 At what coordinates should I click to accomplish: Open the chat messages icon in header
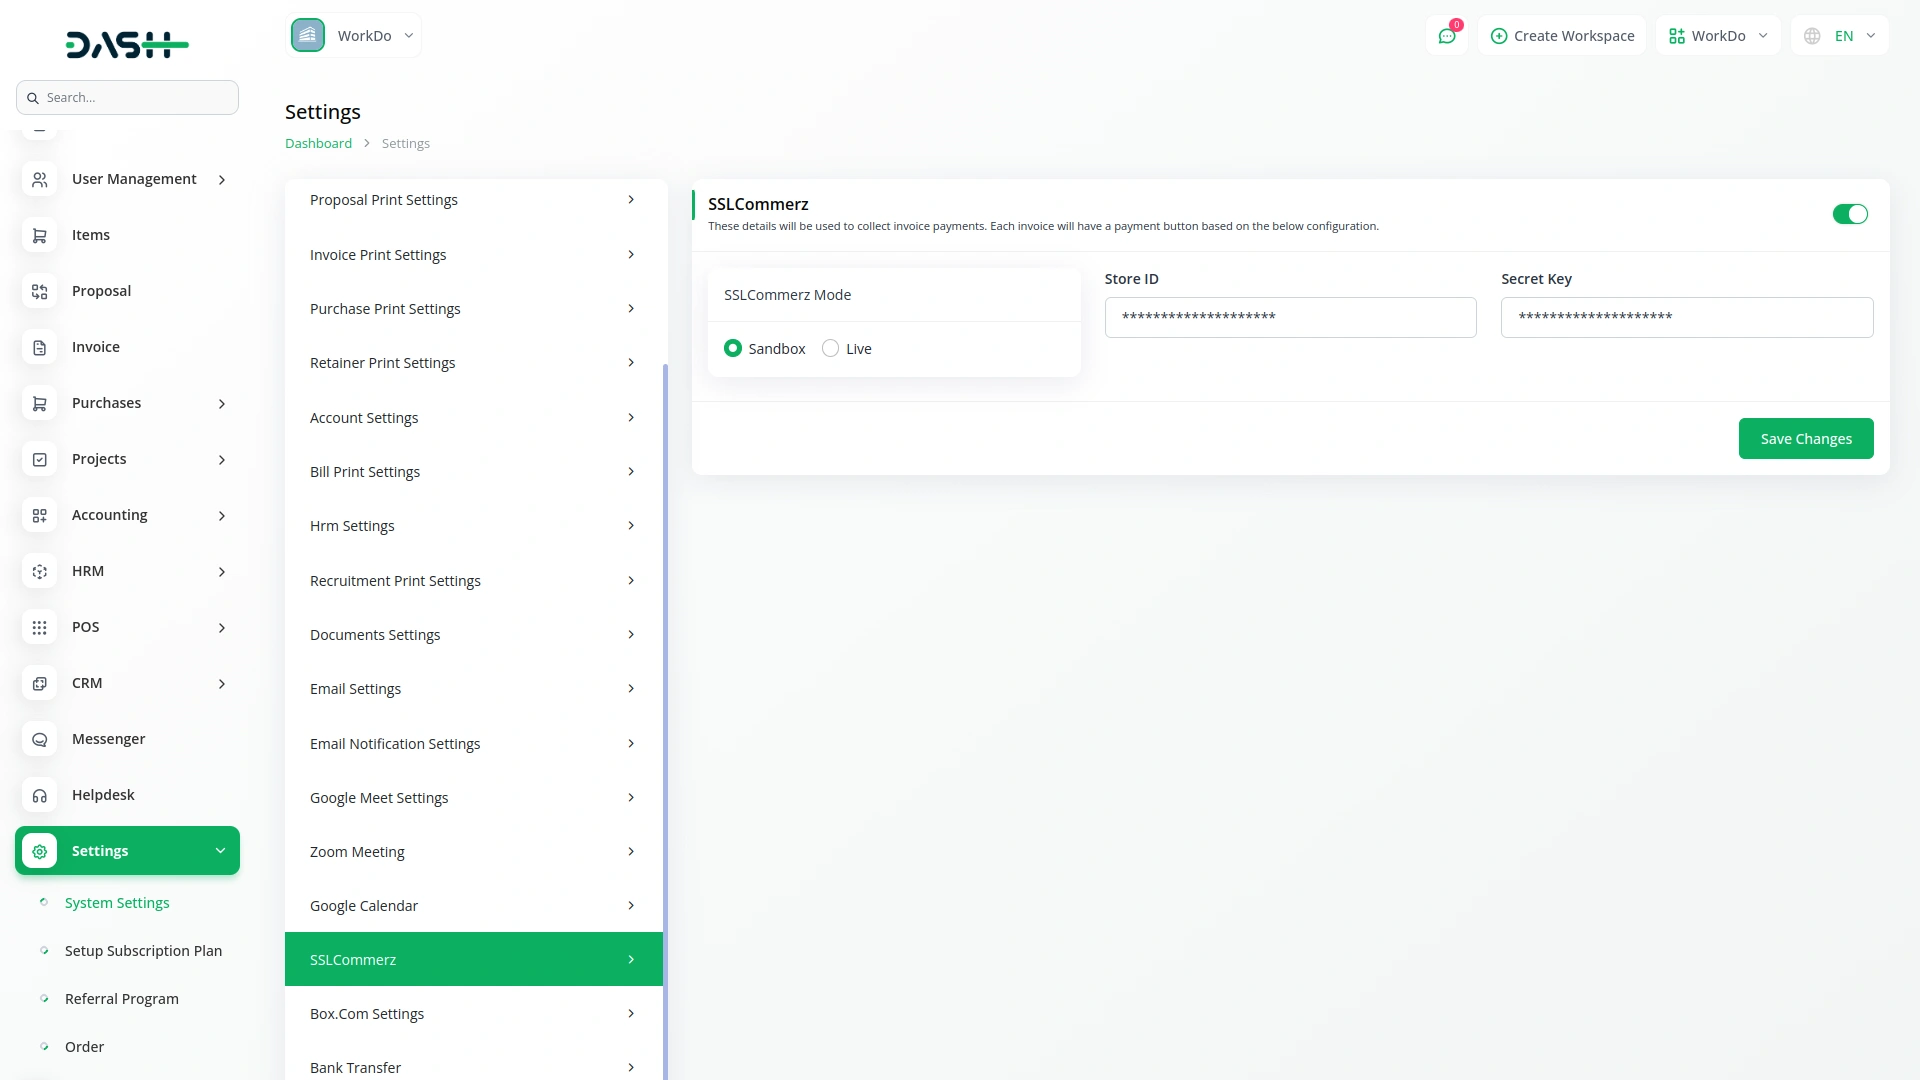click(x=1446, y=36)
